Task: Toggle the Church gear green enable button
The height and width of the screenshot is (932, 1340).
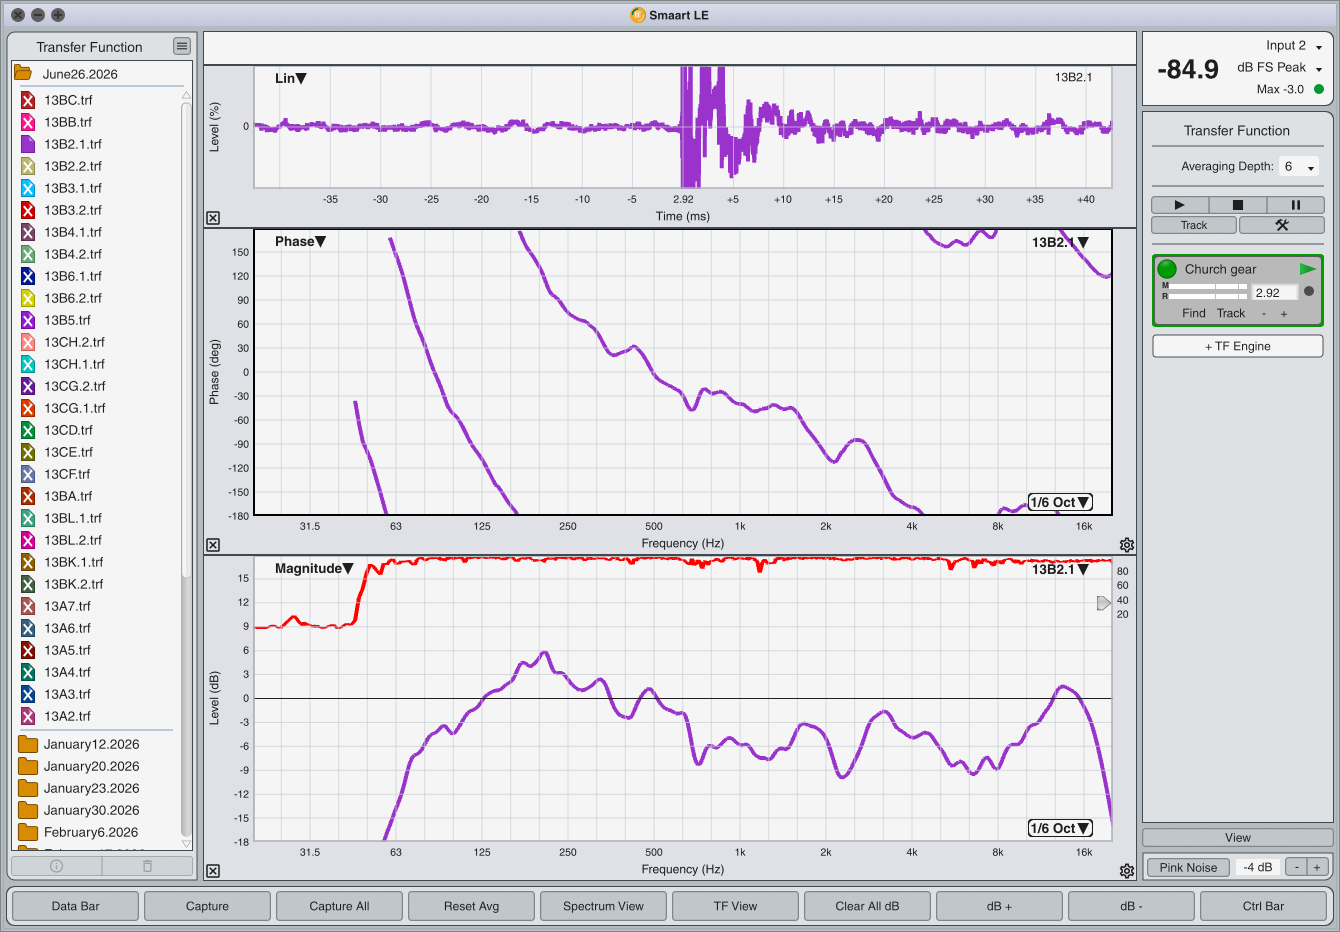Action: (x=1167, y=269)
